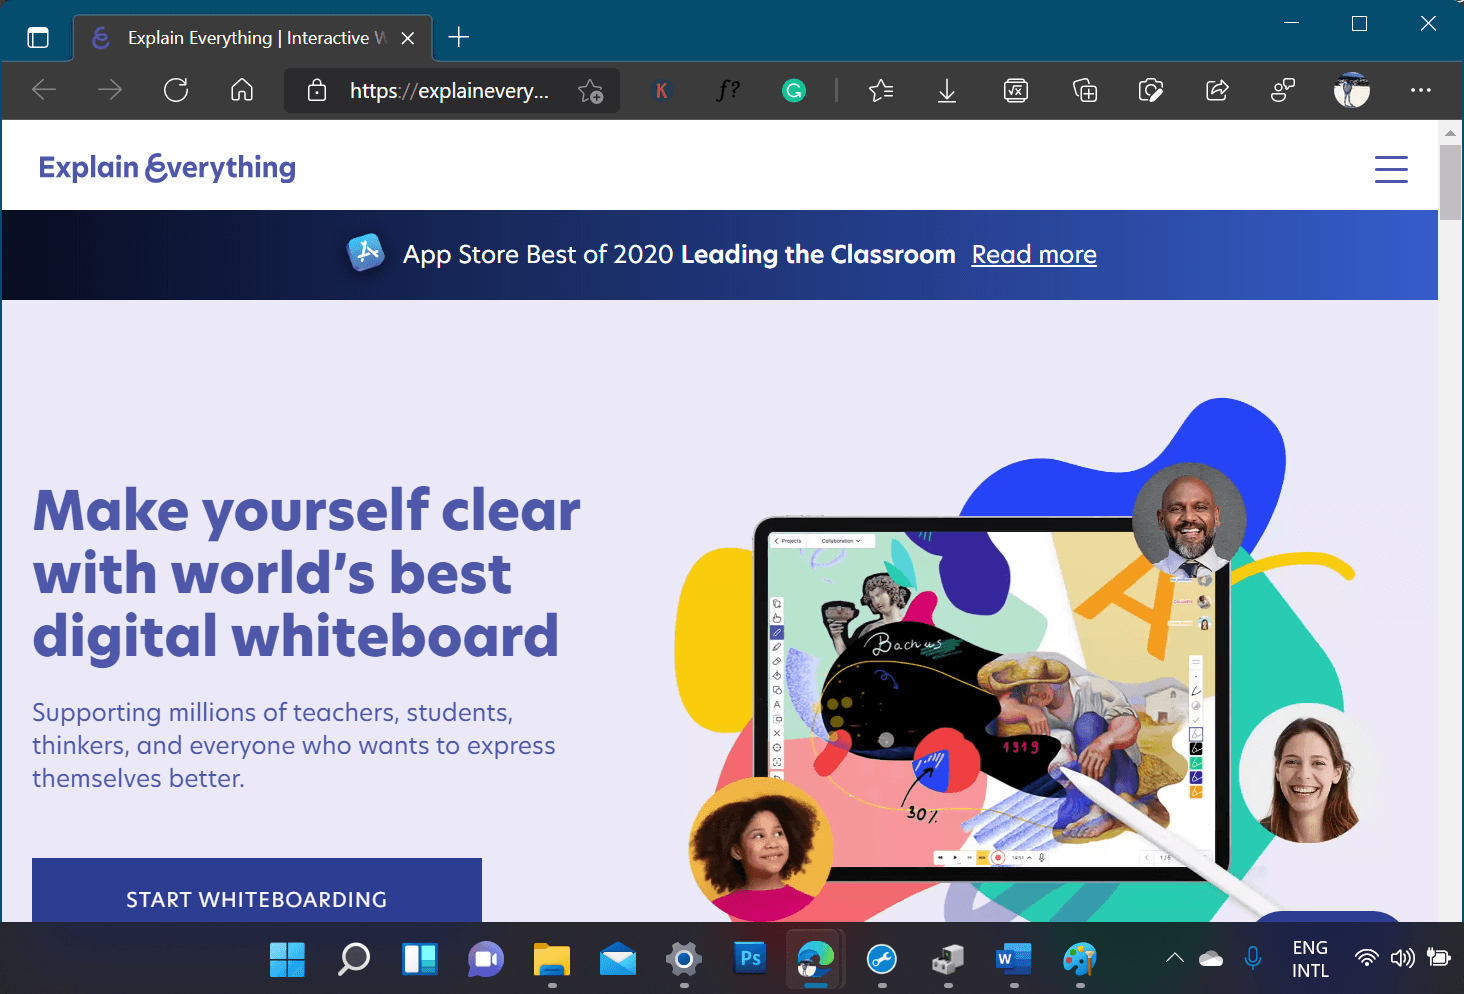Screen dimensions: 1464x994
Task: Open Paint app from taskbar
Action: click(1080, 960)
